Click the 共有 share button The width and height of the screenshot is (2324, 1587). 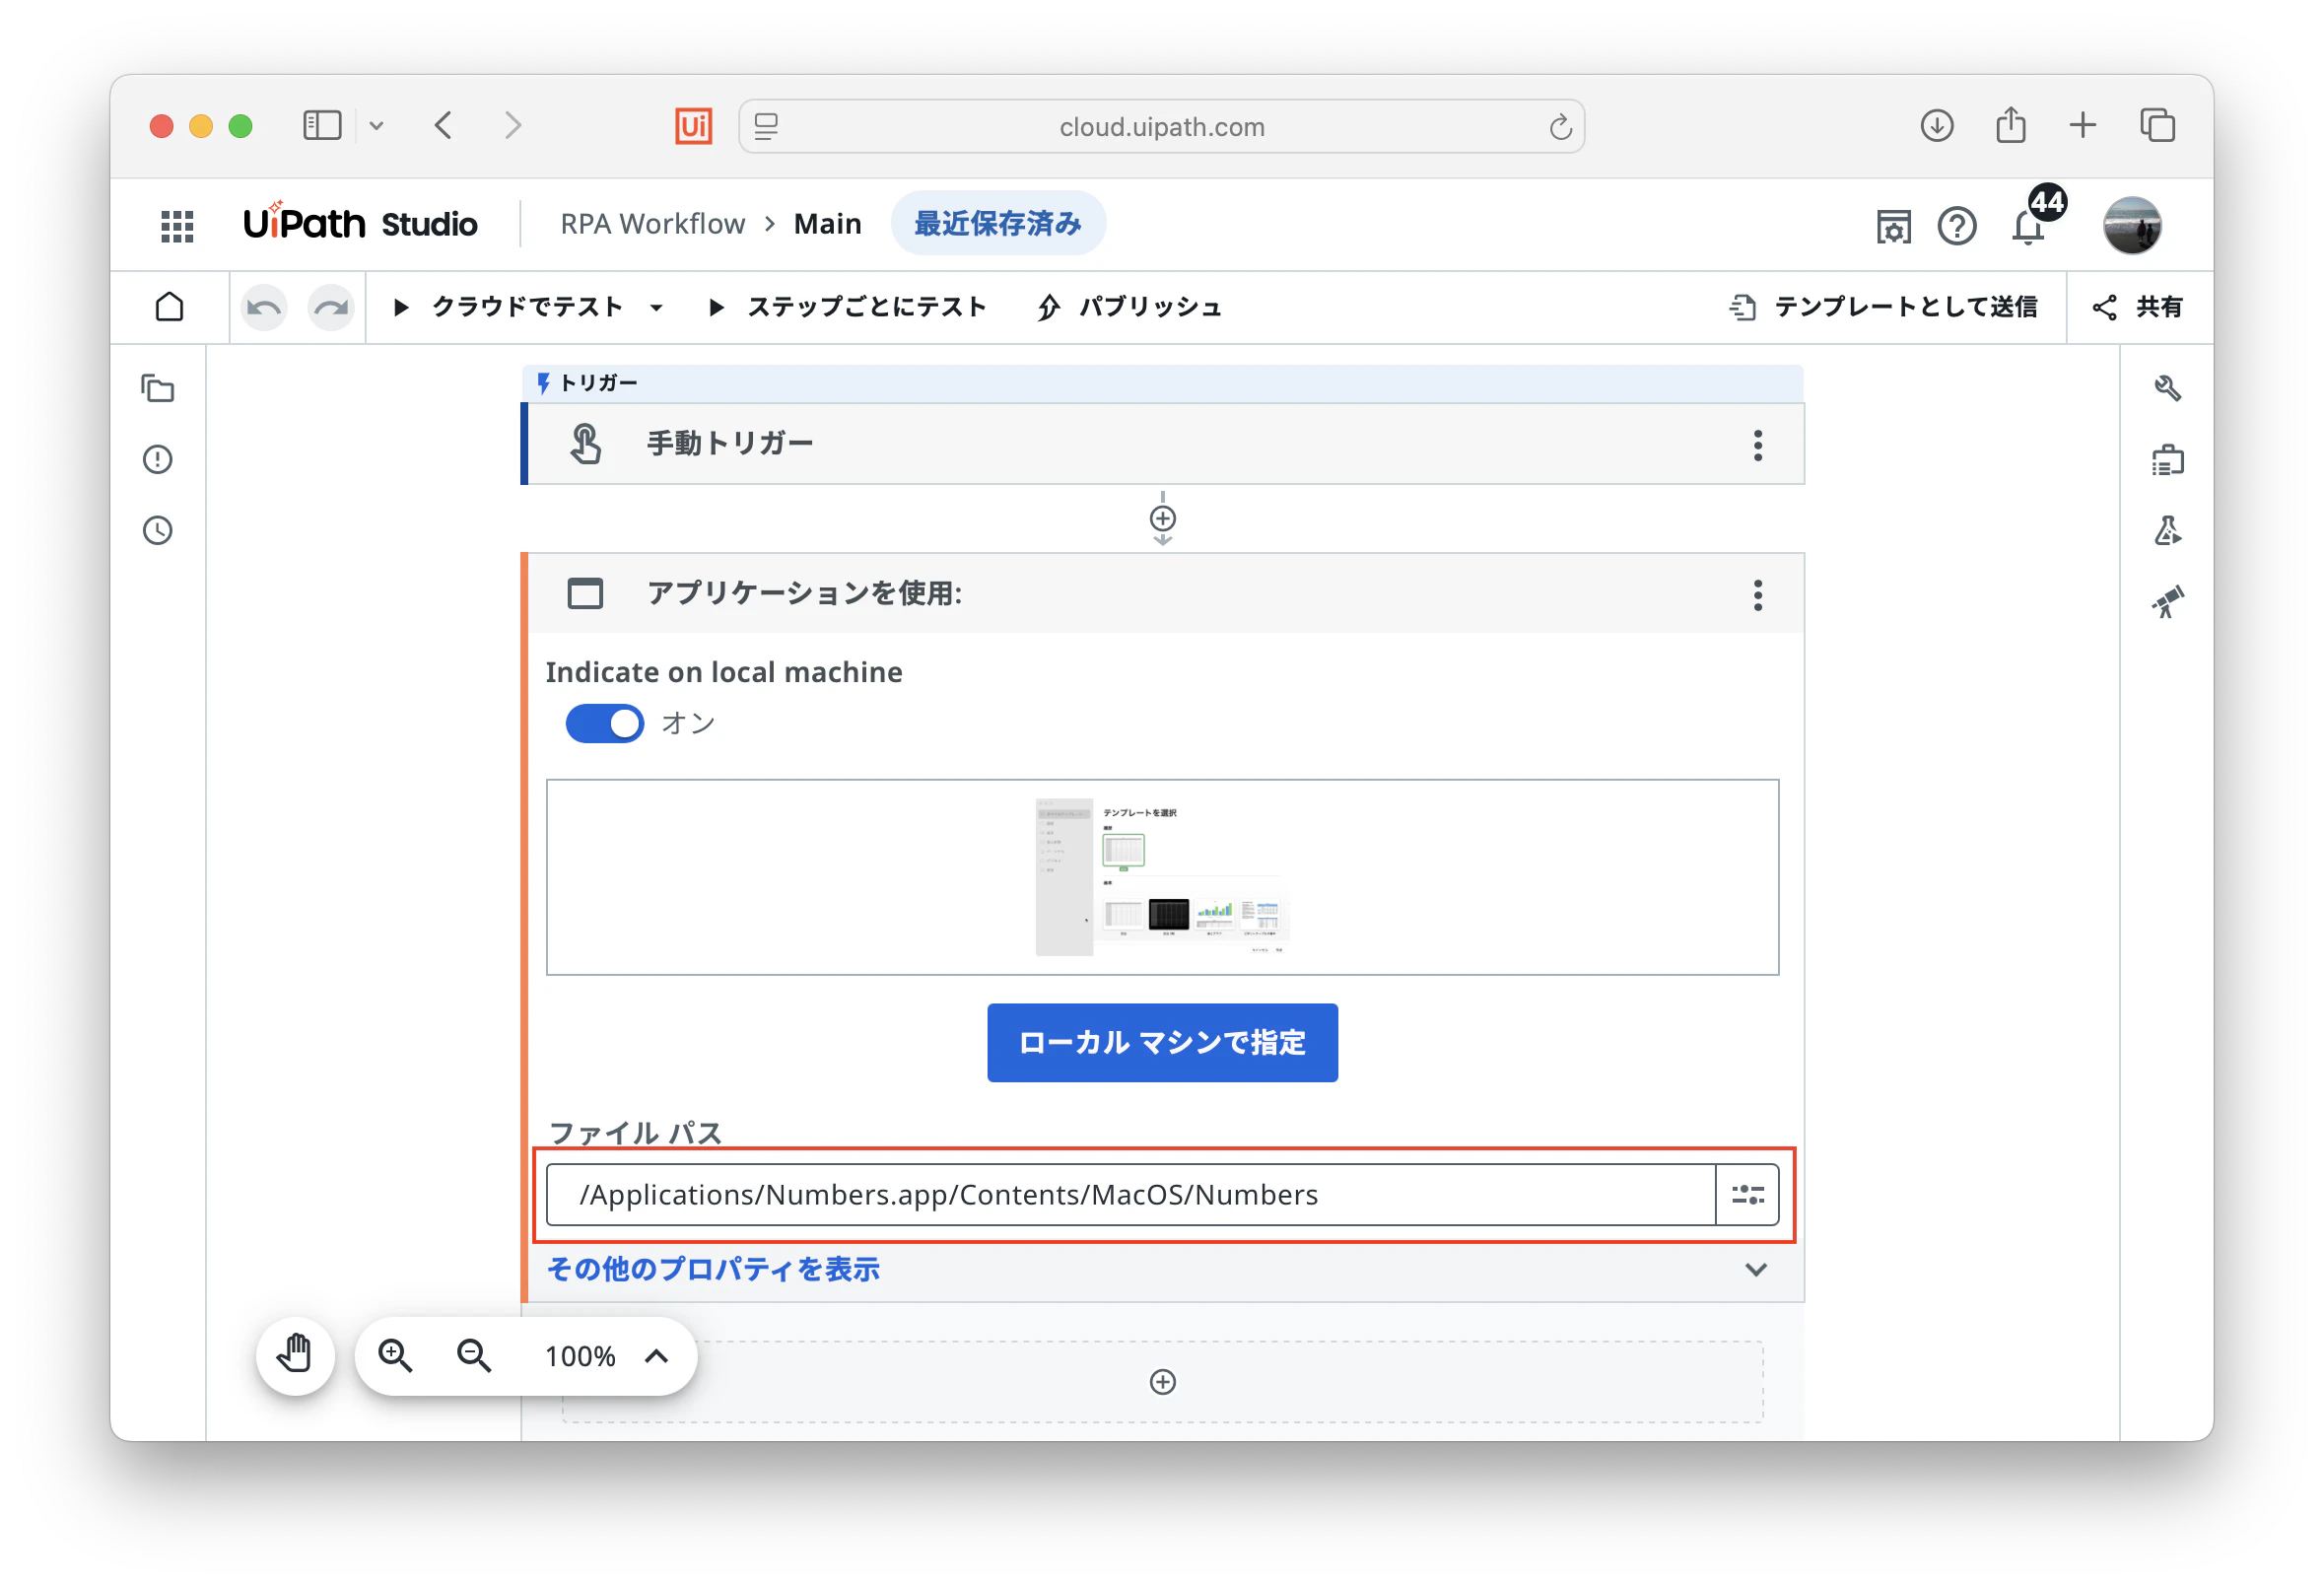pyautogui.click(x=2138, y=307)
